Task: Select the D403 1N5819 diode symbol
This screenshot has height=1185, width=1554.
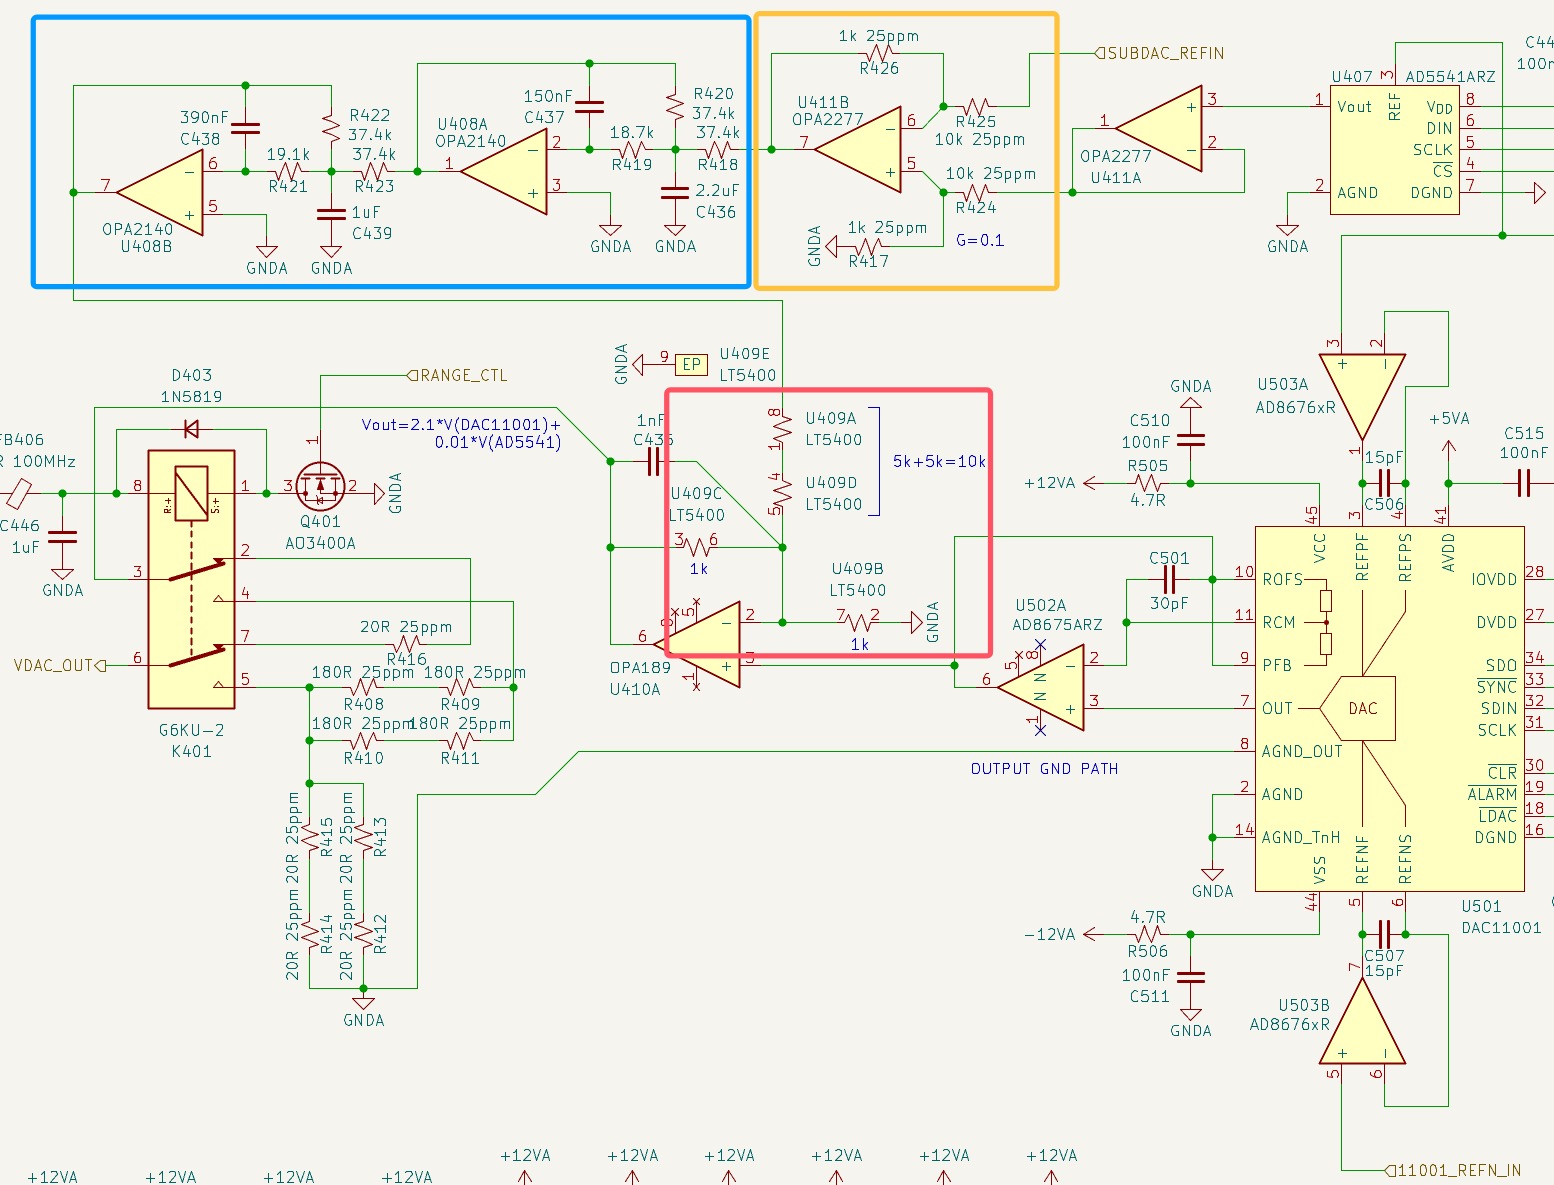Action: click(191, 430)
